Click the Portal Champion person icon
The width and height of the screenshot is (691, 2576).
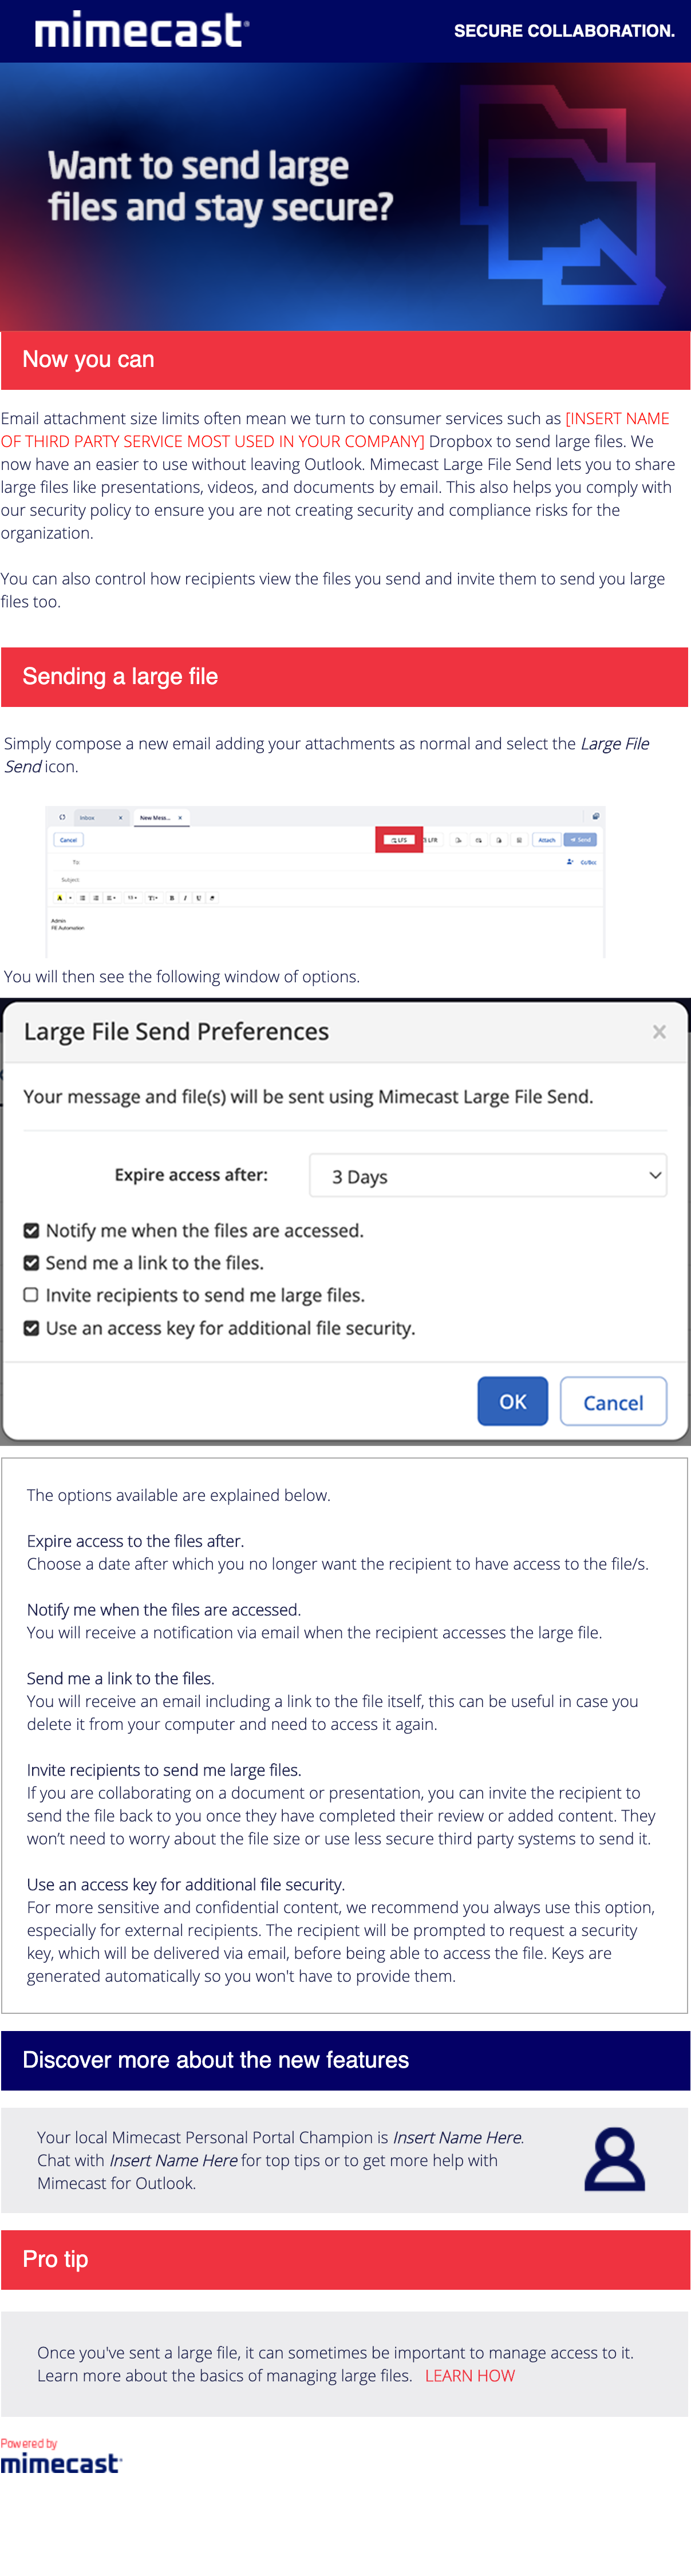tap(614, 2159)
